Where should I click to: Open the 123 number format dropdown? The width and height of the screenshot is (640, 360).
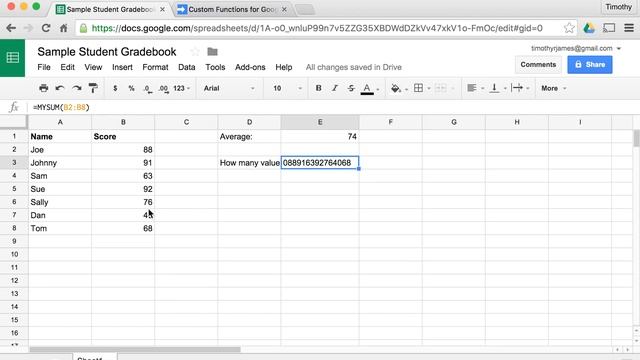tap(182, 88)
